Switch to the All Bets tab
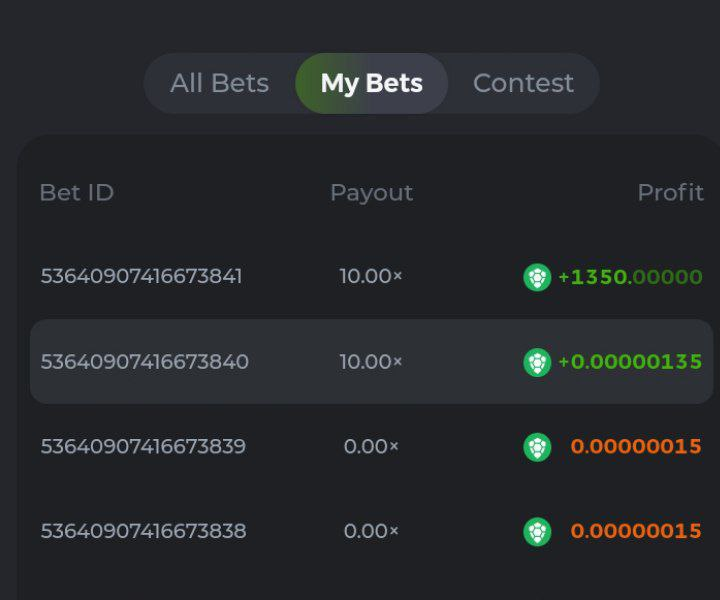The height and width of the screenshot is (600, 720). (x=219, y=83)
